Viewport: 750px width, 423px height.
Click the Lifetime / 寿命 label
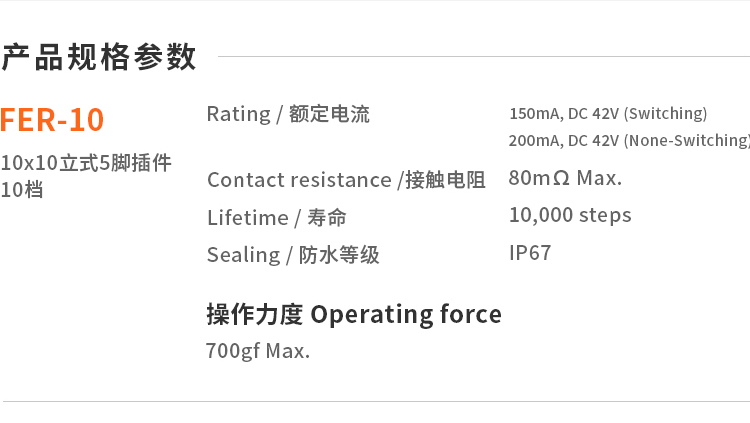(x=277, y=217)
